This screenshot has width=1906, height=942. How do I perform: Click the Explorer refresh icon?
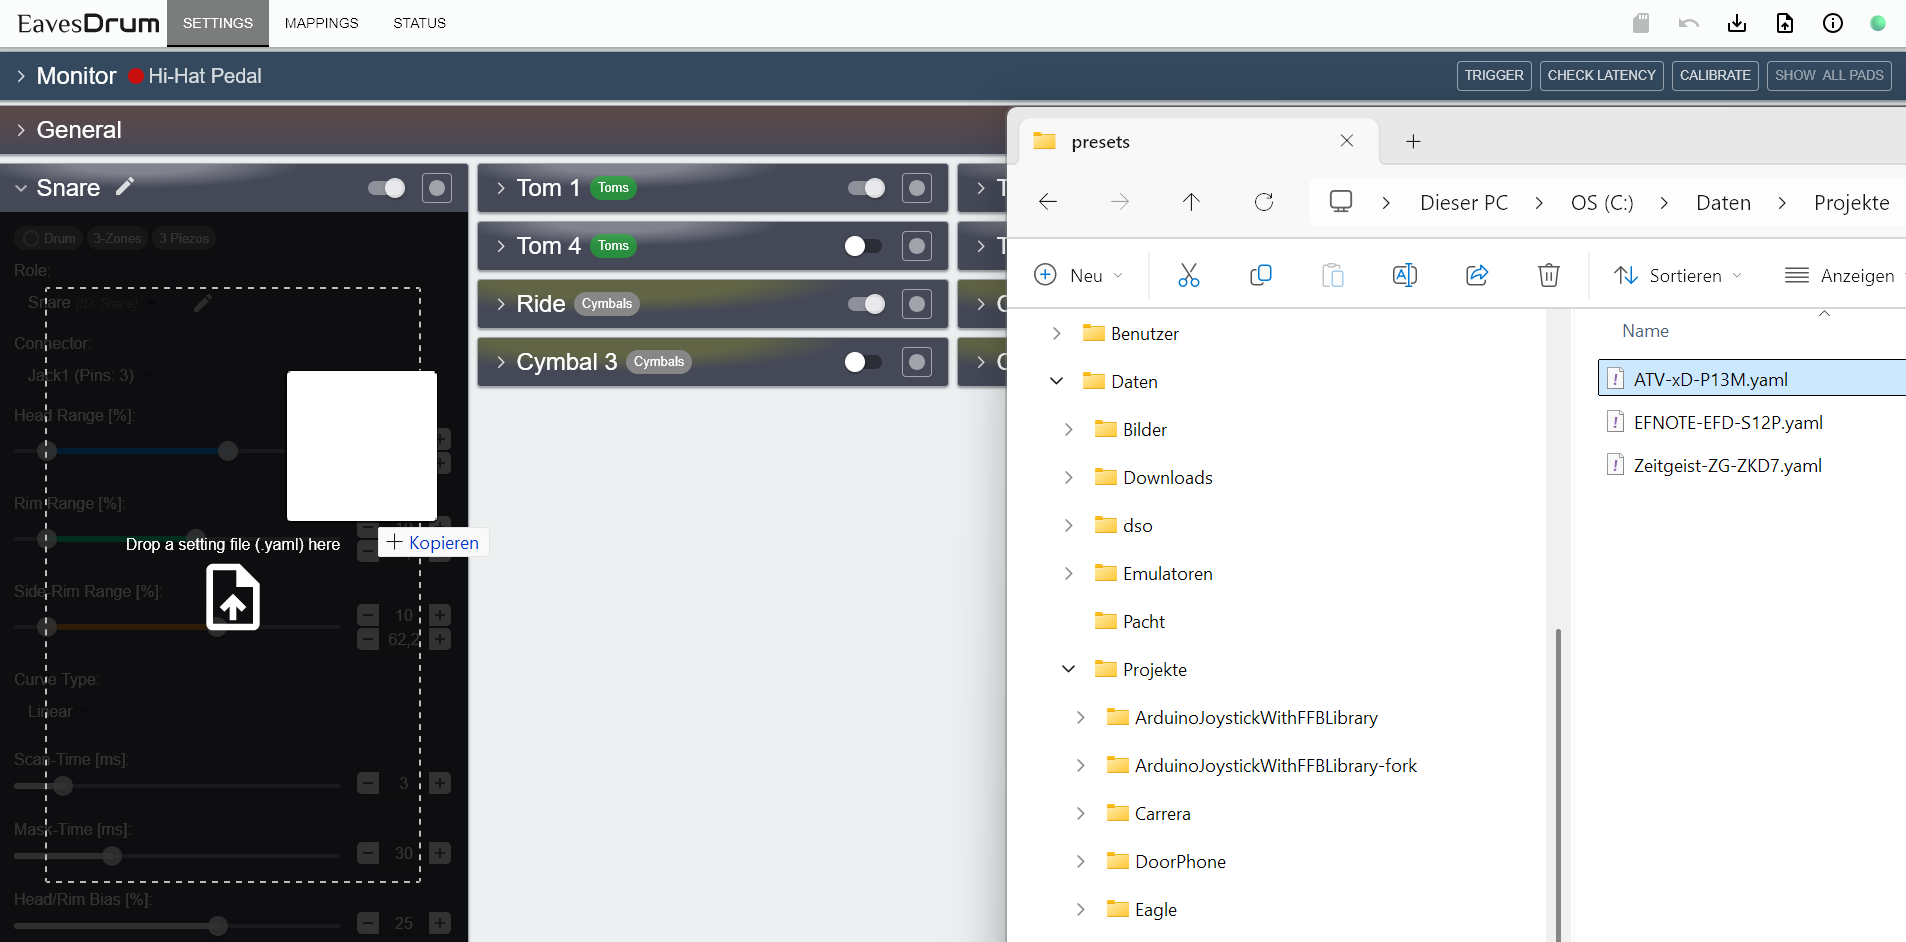pos(1264,202)
